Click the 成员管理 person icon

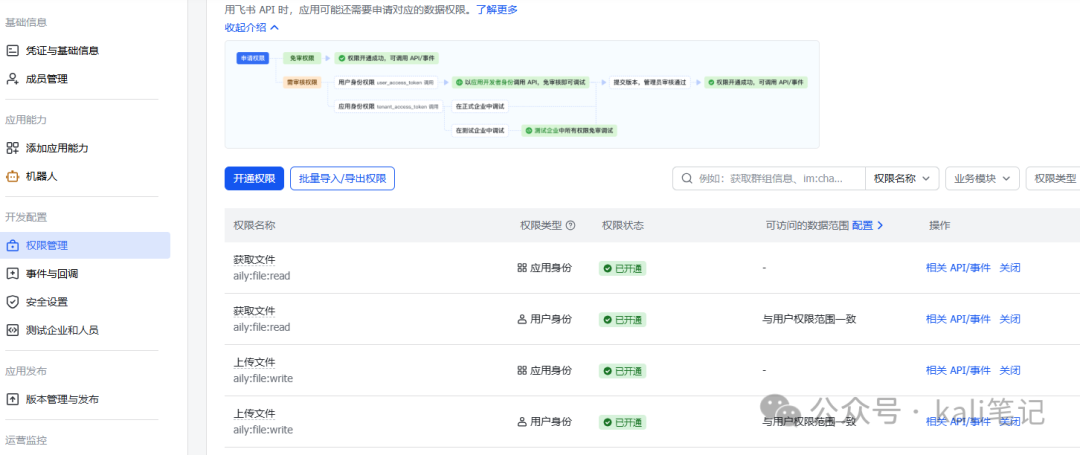coord(12,78)
